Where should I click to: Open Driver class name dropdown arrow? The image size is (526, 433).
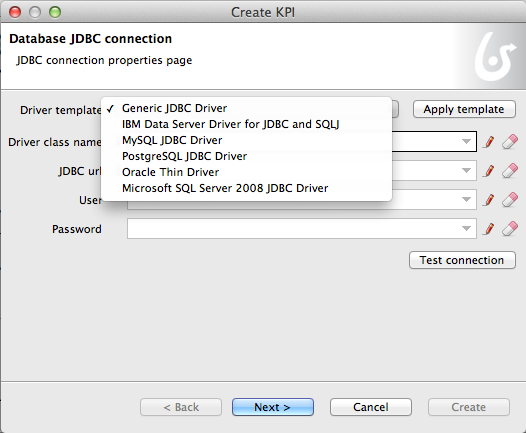pos(466,142)
